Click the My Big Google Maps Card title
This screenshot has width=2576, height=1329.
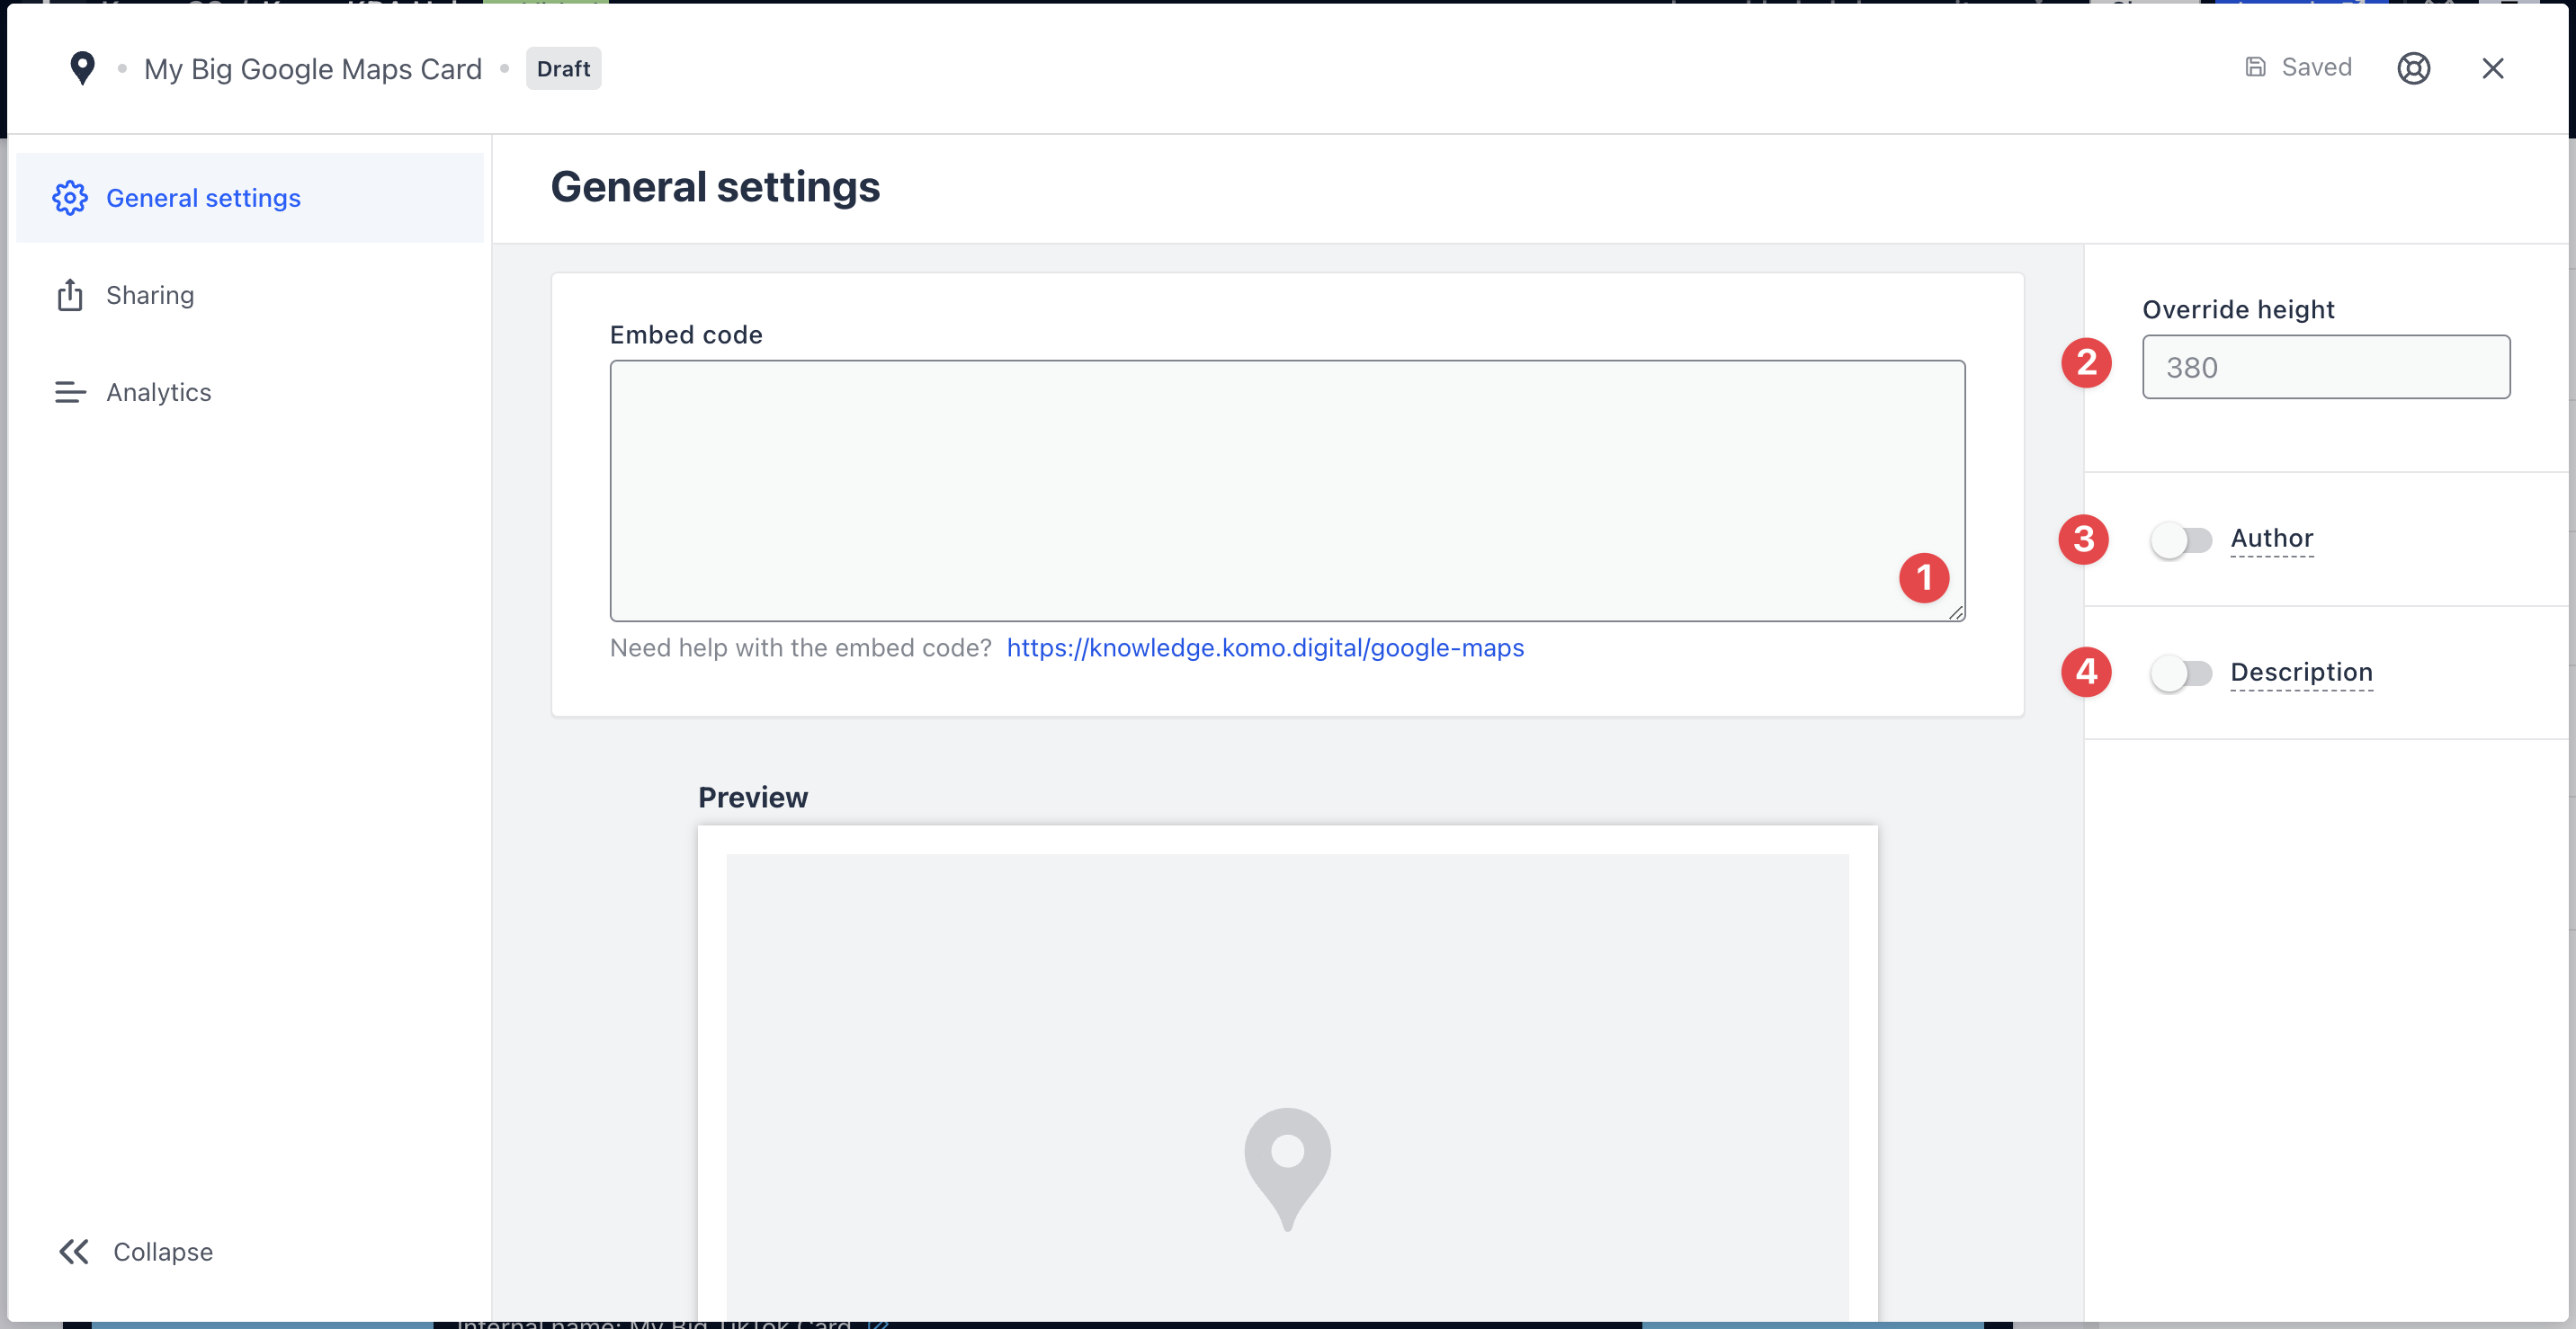click(312, 69)
